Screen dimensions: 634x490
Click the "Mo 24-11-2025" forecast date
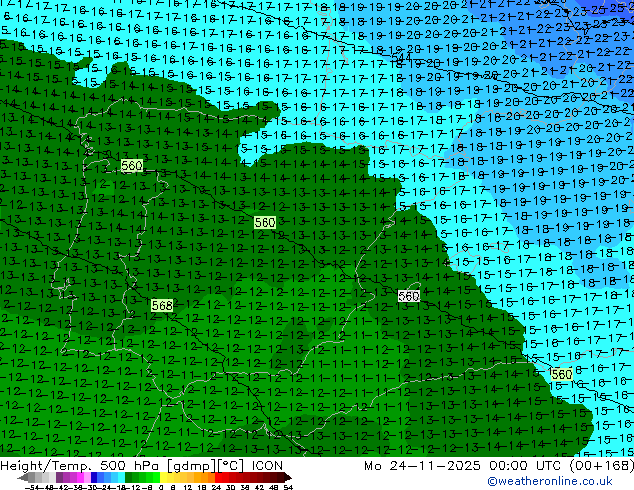(422, 466)
